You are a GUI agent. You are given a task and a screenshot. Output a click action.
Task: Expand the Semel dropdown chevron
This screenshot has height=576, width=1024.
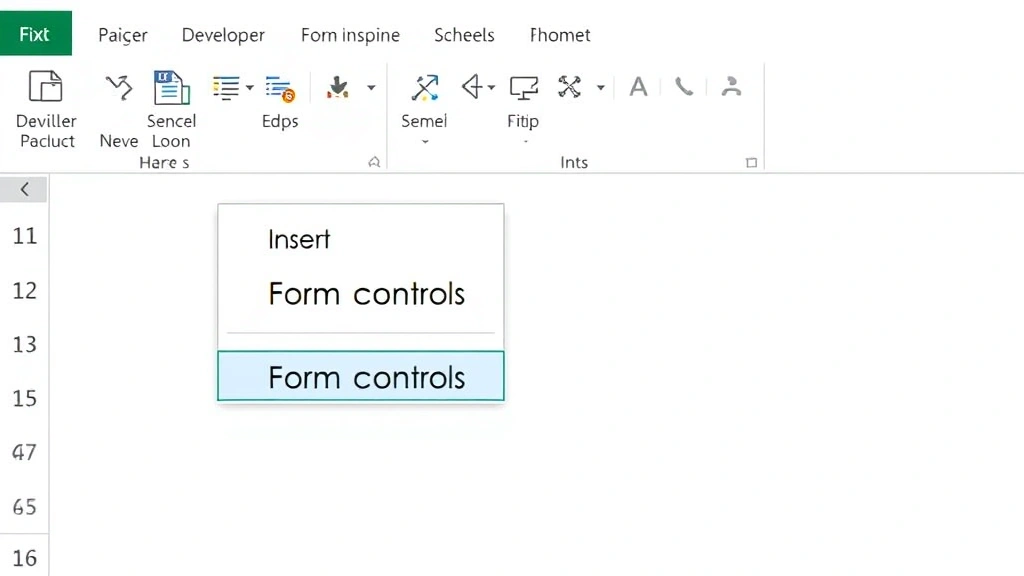[x=424, y=140]
